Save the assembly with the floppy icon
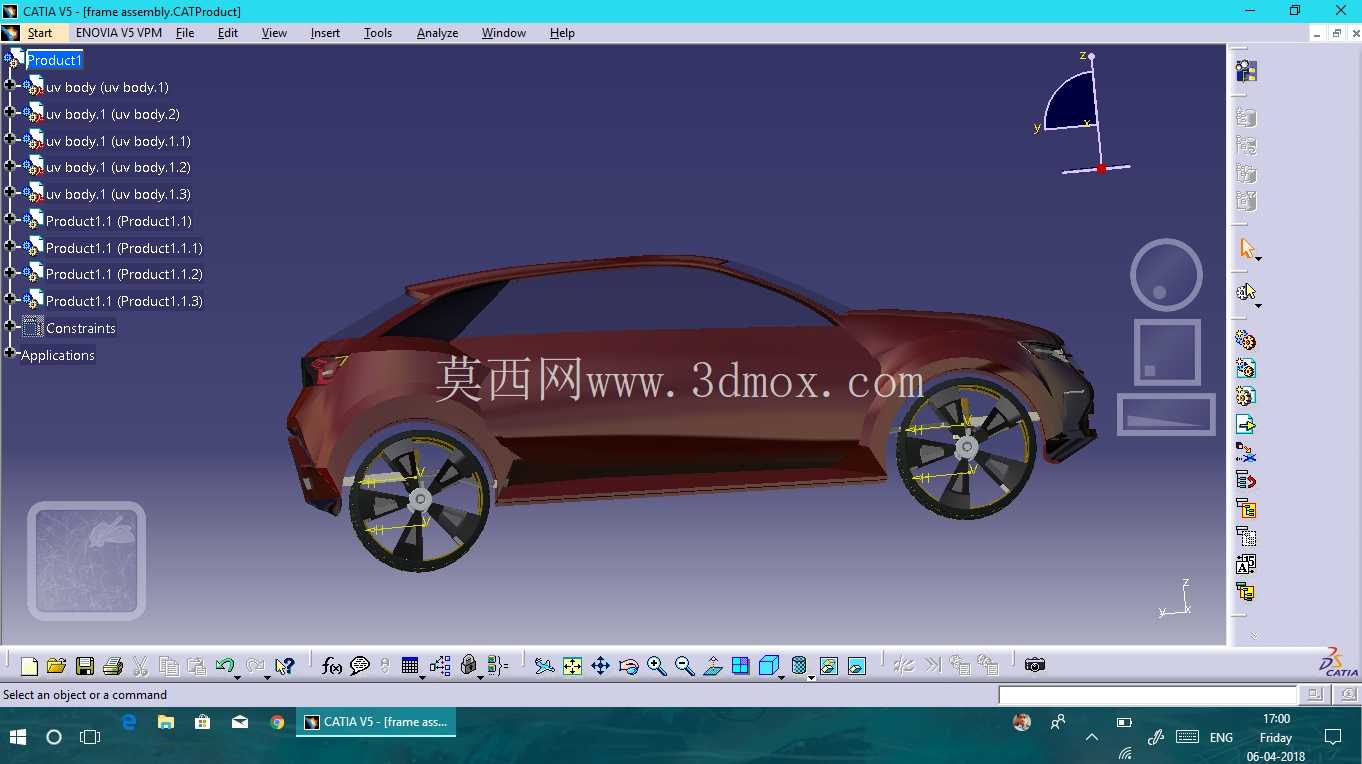The width and height of the screenshot is (1362, 764). 85,666
